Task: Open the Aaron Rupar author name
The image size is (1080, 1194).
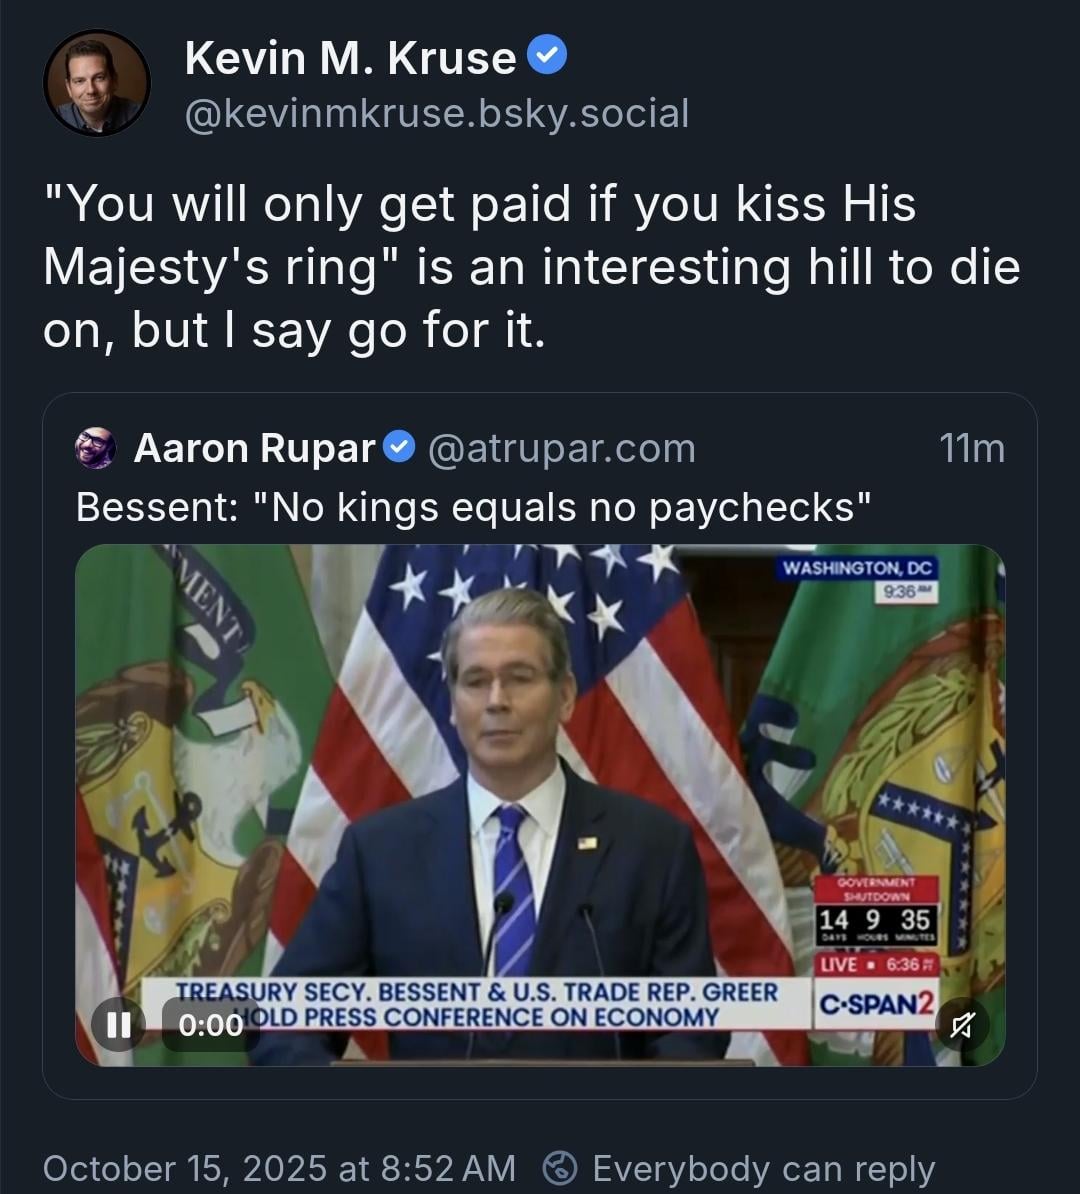Action: click(255, 448)
